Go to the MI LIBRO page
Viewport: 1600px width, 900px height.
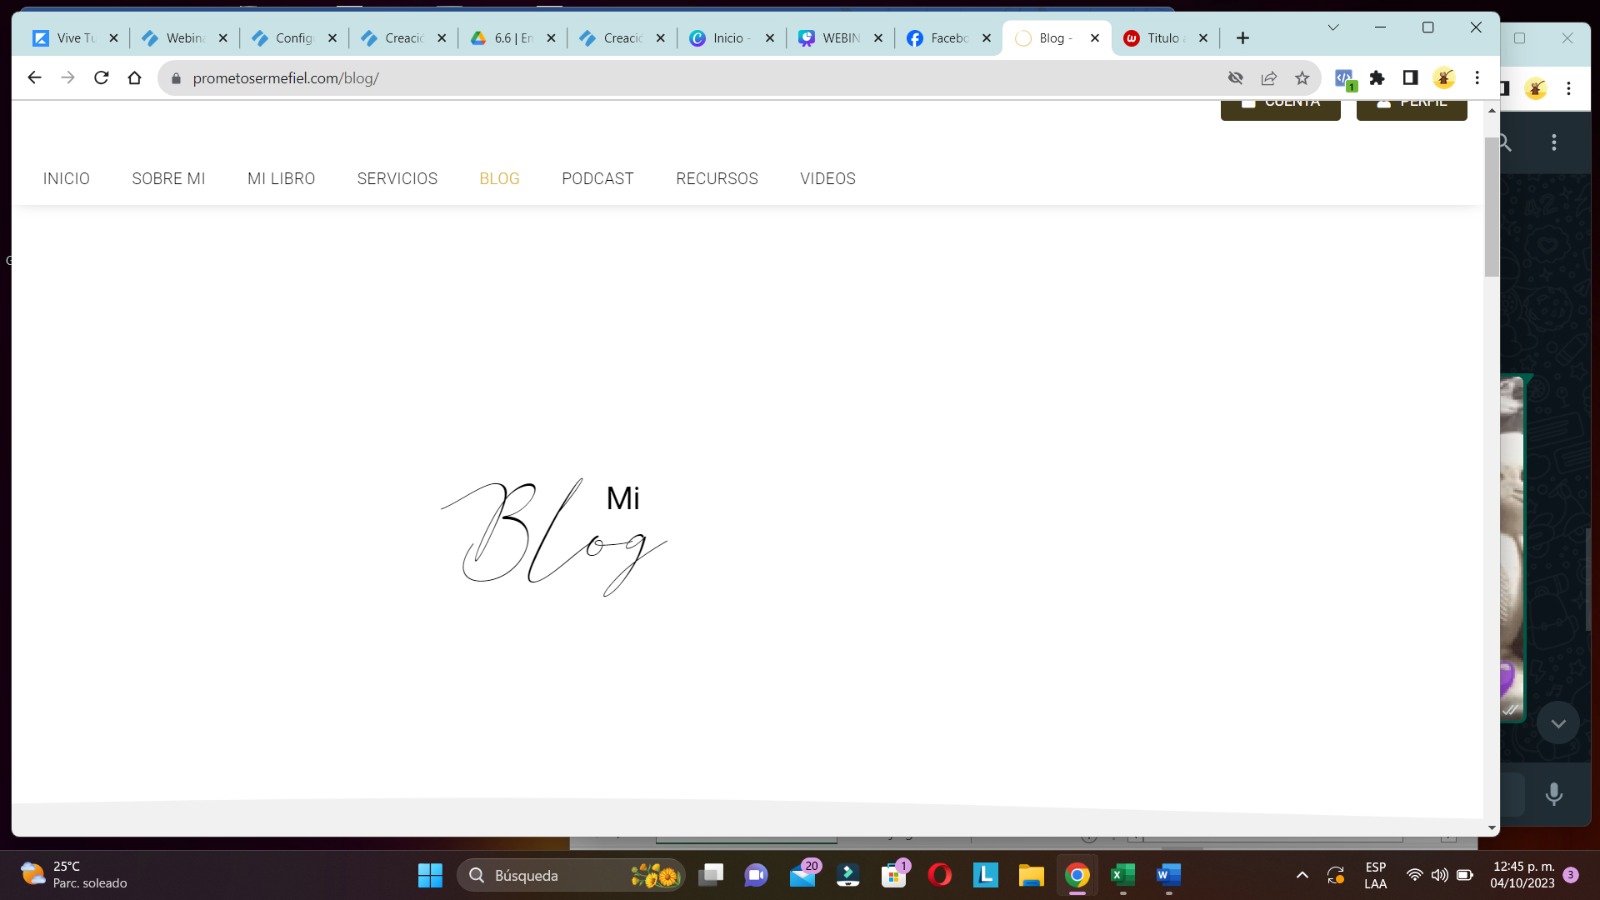pyautogui.click(x=281, y=179)
